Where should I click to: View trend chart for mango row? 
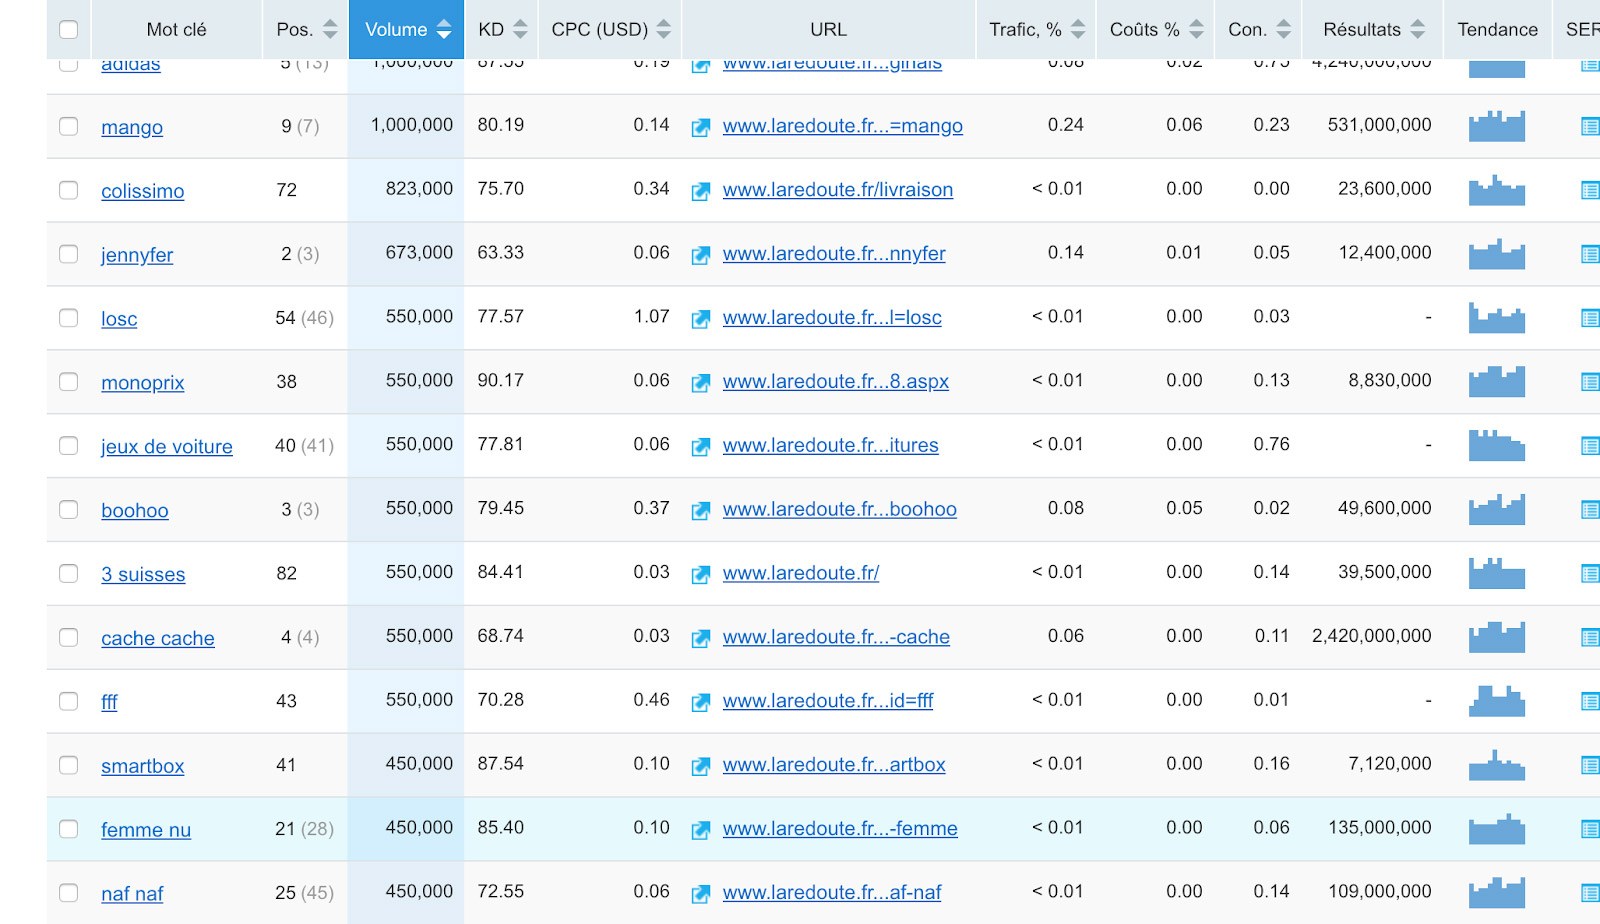pyautogui.click(x=1497, y=126)
